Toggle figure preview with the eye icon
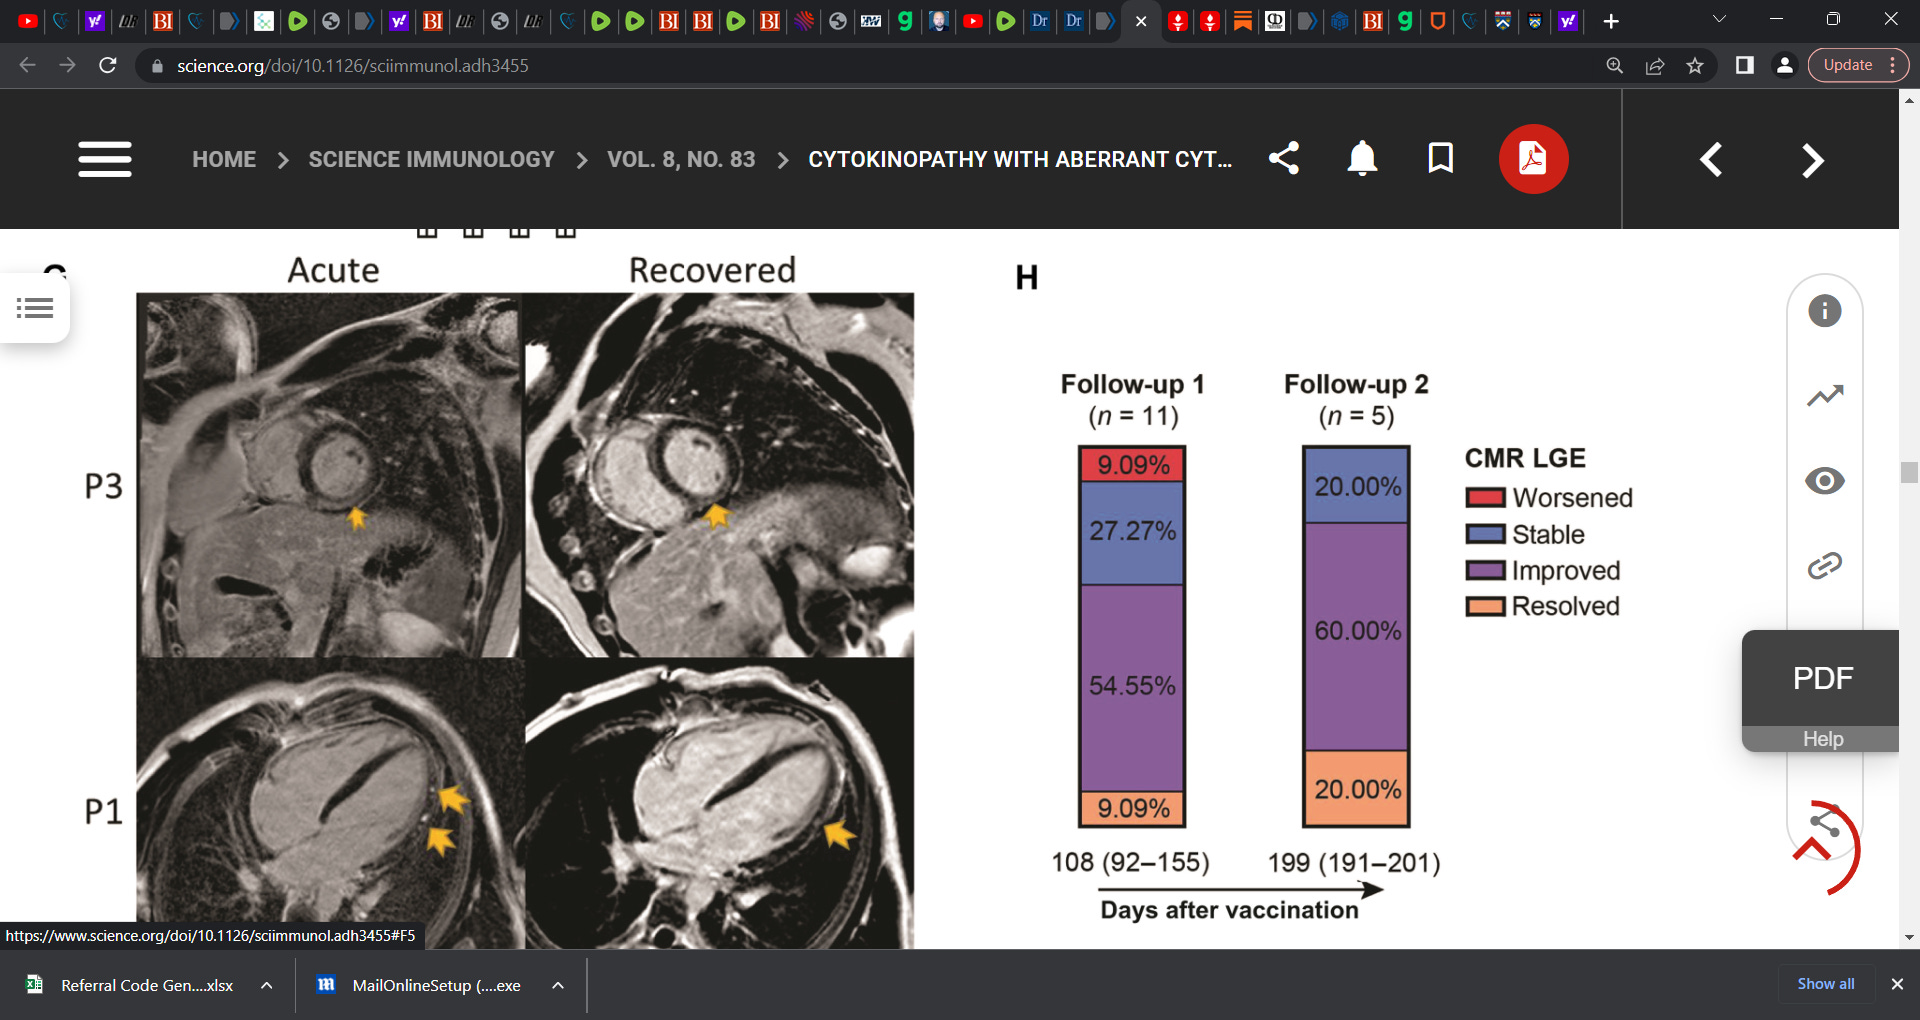Screen dimensions: 1920x1020 (x=1825, y=480)
